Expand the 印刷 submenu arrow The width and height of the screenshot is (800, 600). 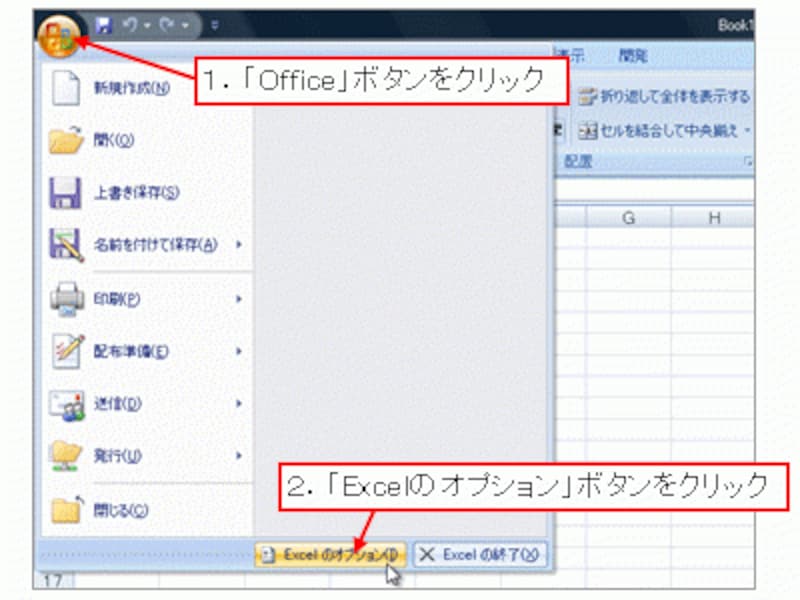pyautogui.click(x=238, y=299)
